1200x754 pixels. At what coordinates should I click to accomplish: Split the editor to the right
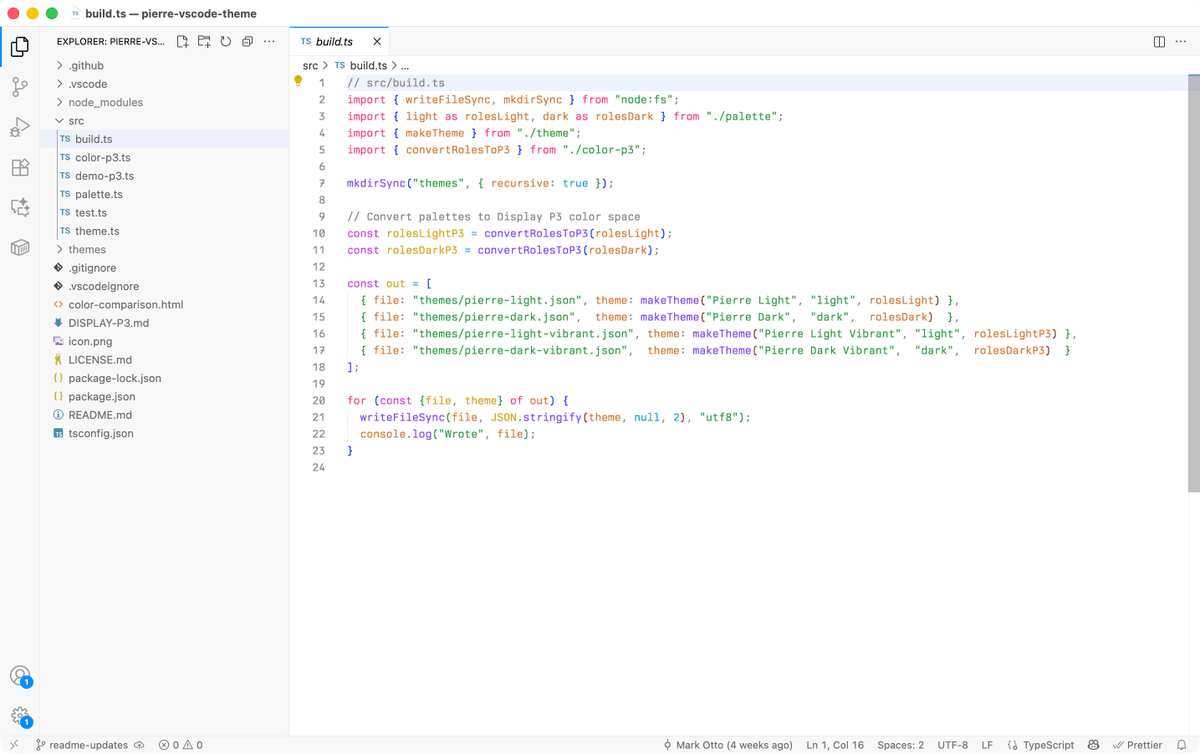click(1159, 42)
